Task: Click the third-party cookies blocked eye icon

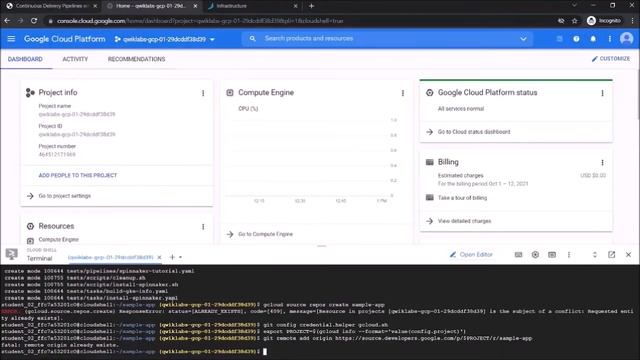Action: point(561,21)
